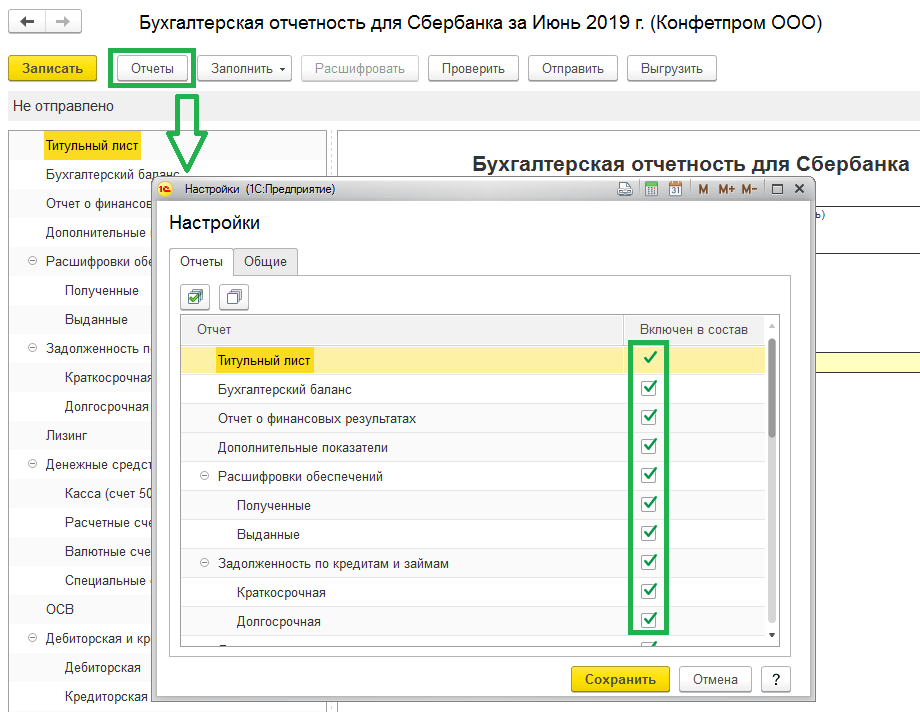Open the Заполнить dropdown button
Viewport: 920px width, 712px height.
pos(243,69)
